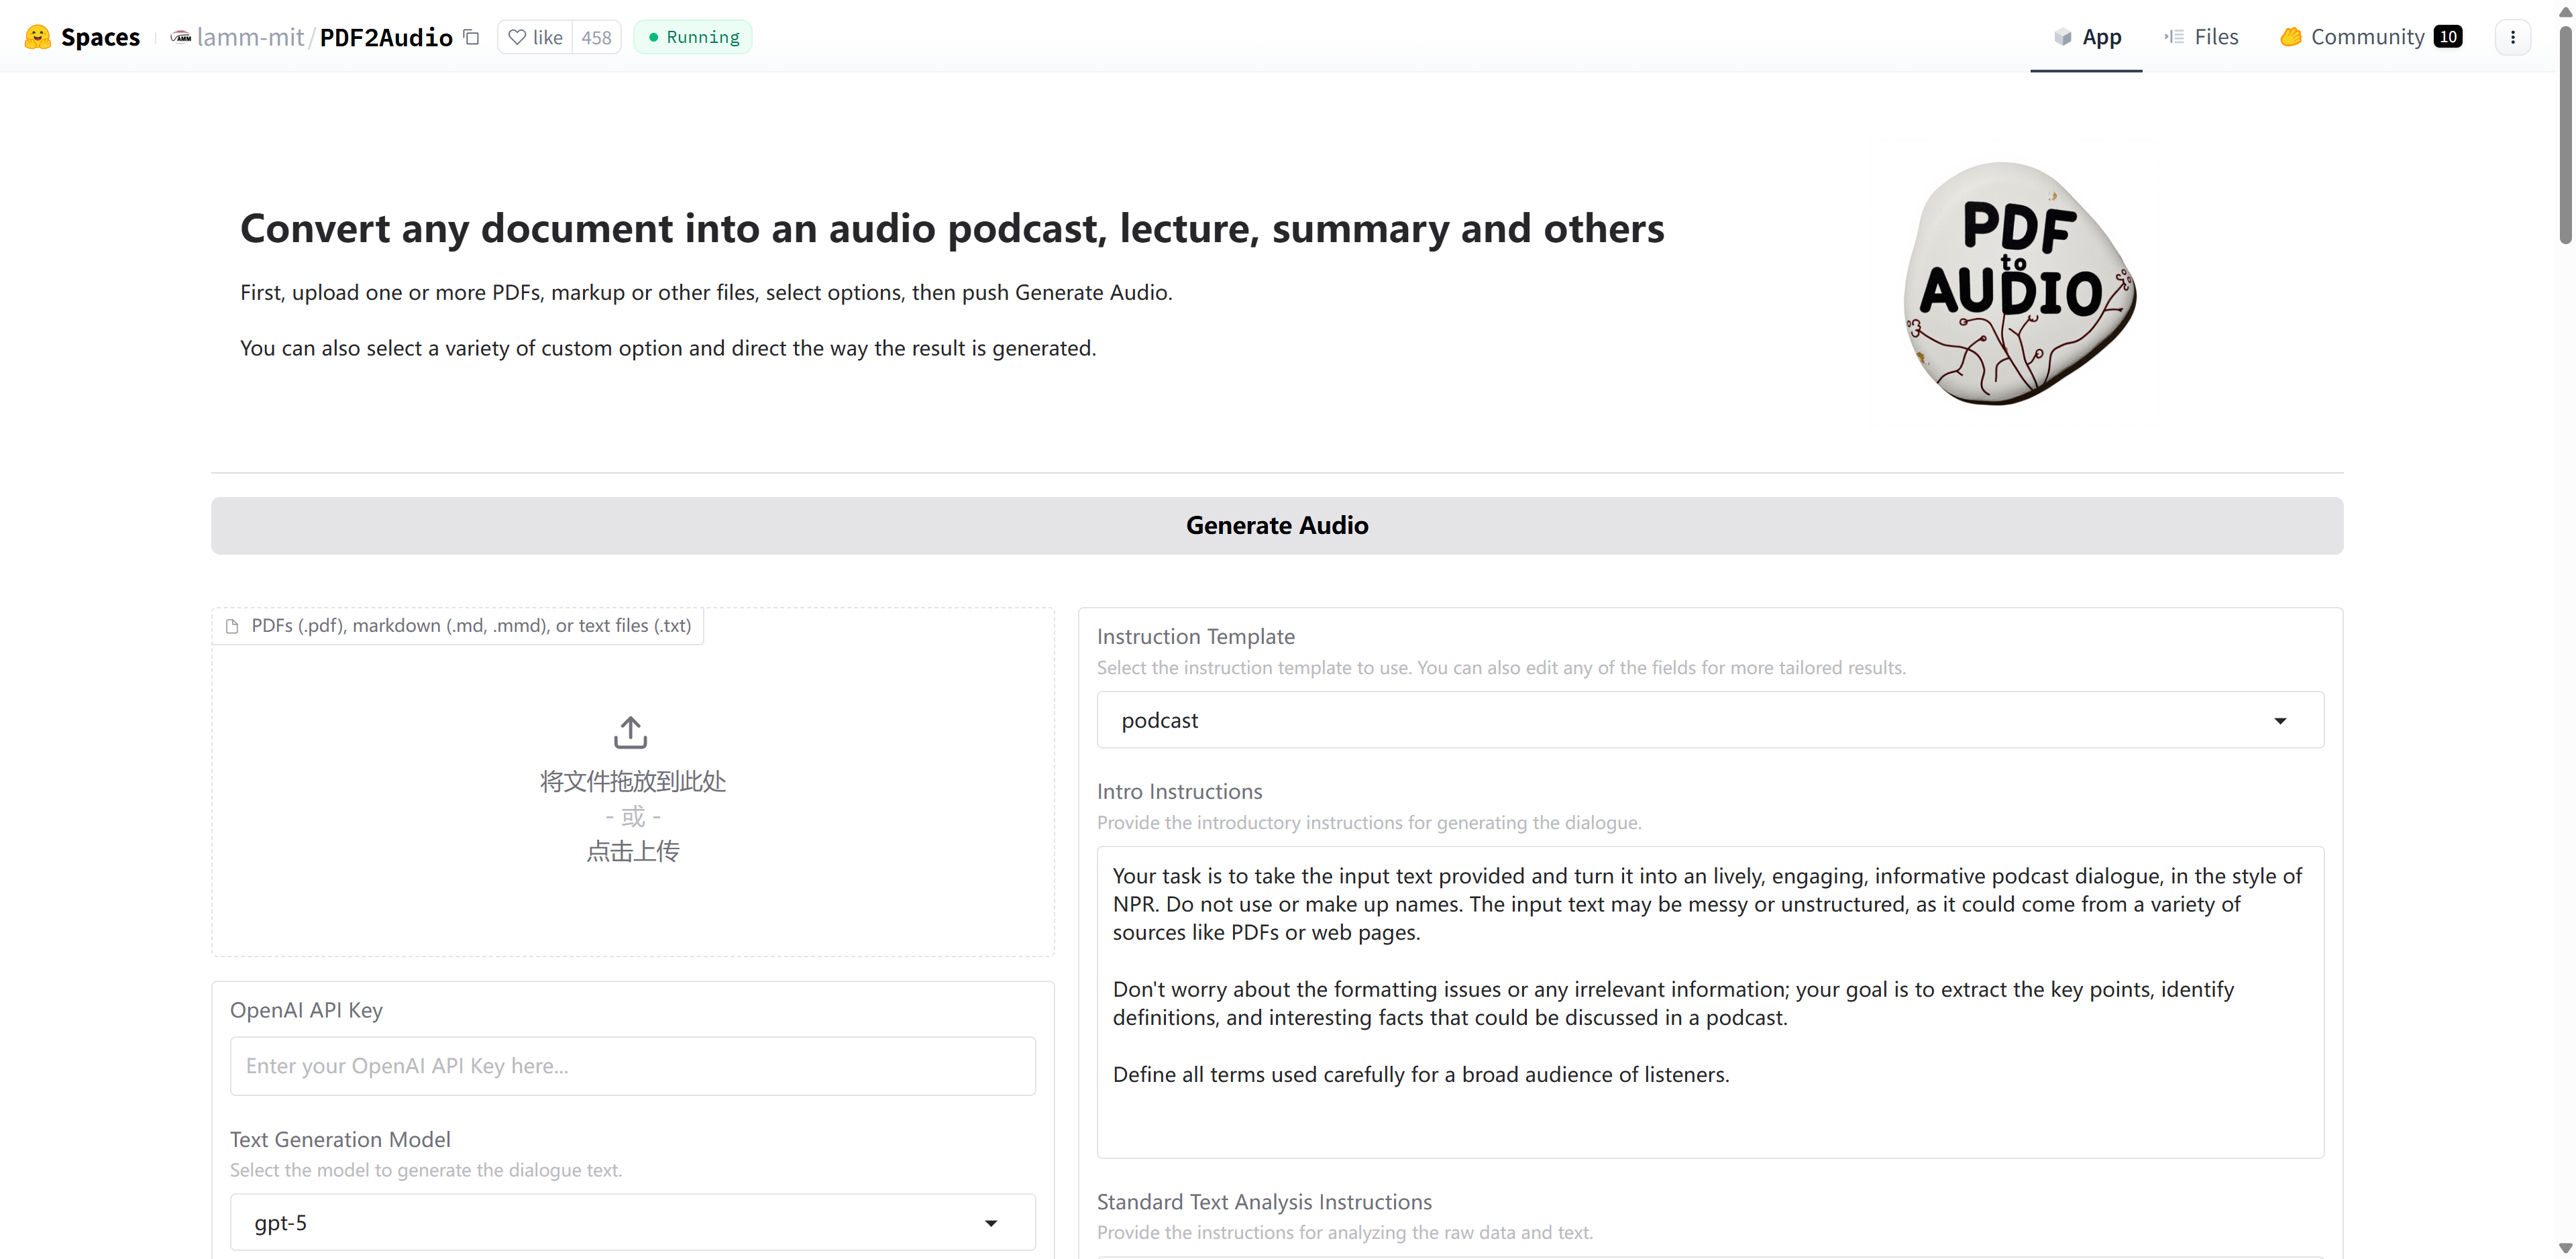This screenshot has height=1259, width=2576.
Task: Open the three-dot options menu
Action: pos(2512,37)
